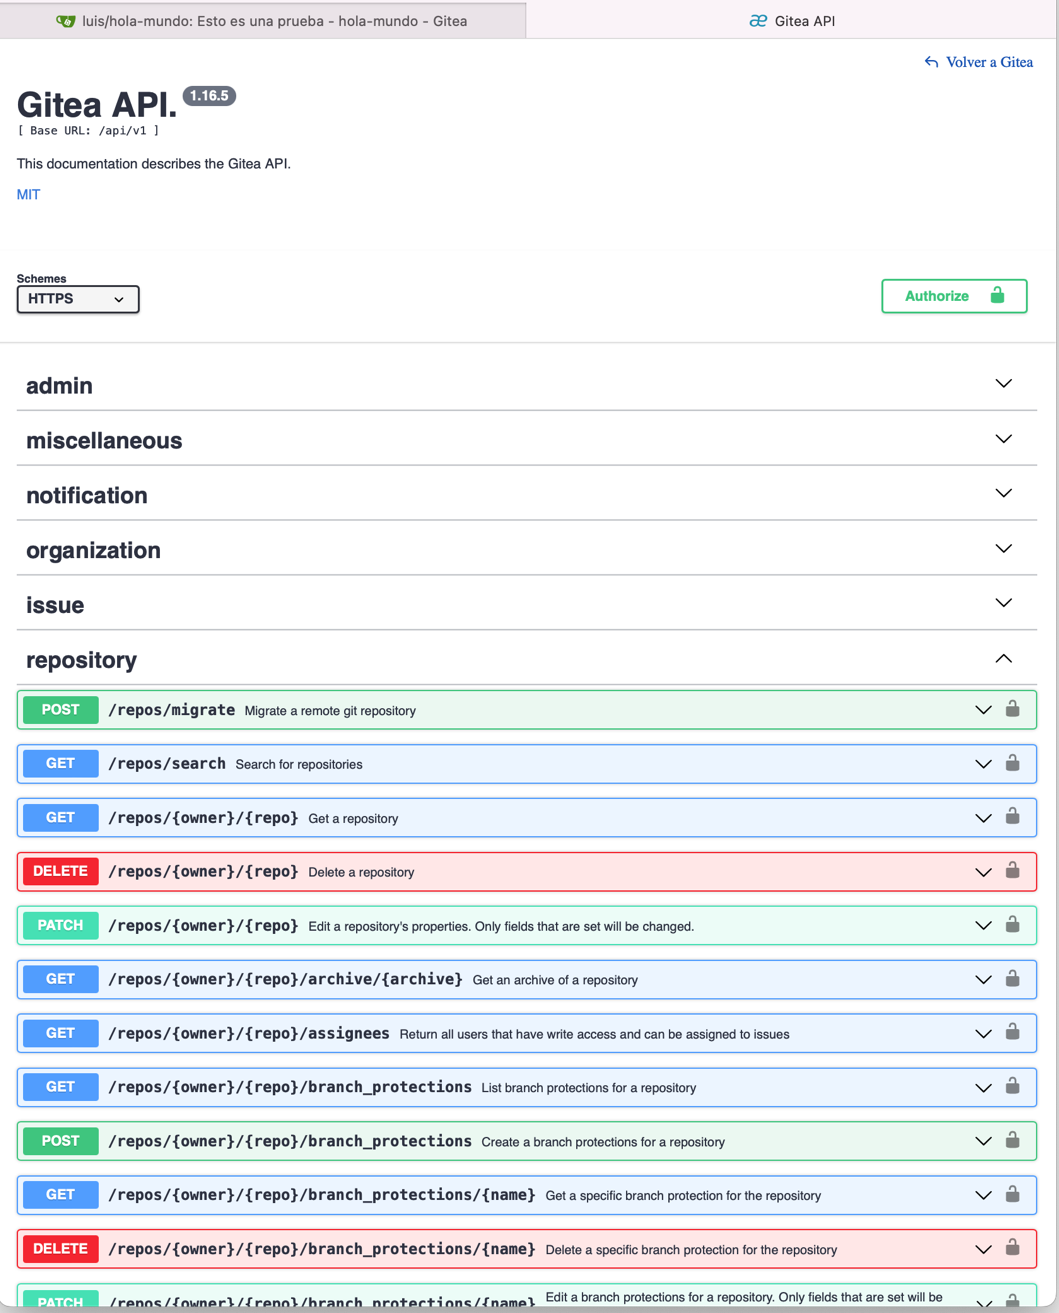
Task: Click GET badge for /repos/{owner}/{repo}/assignees
Action: [x=60, y=1034]
